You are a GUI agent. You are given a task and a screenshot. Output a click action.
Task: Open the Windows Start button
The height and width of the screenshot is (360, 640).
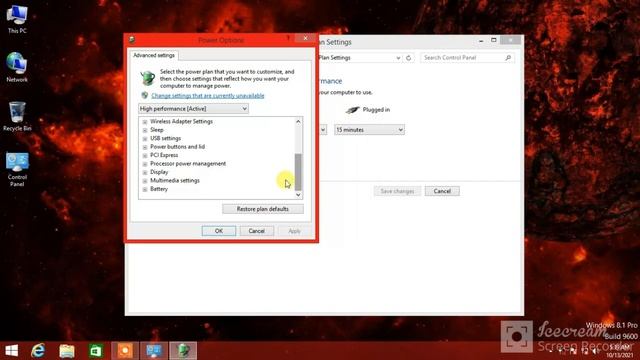pyautogui.click(x=11, y=351)
